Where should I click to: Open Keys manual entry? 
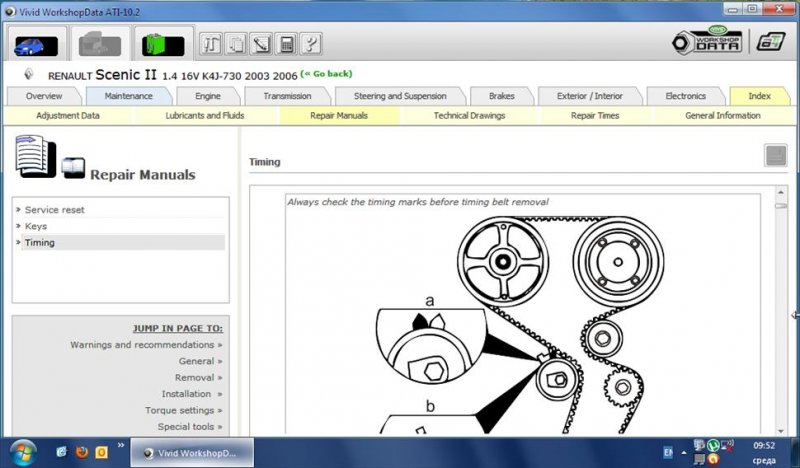pyautogui.click(x=36, y=226)
